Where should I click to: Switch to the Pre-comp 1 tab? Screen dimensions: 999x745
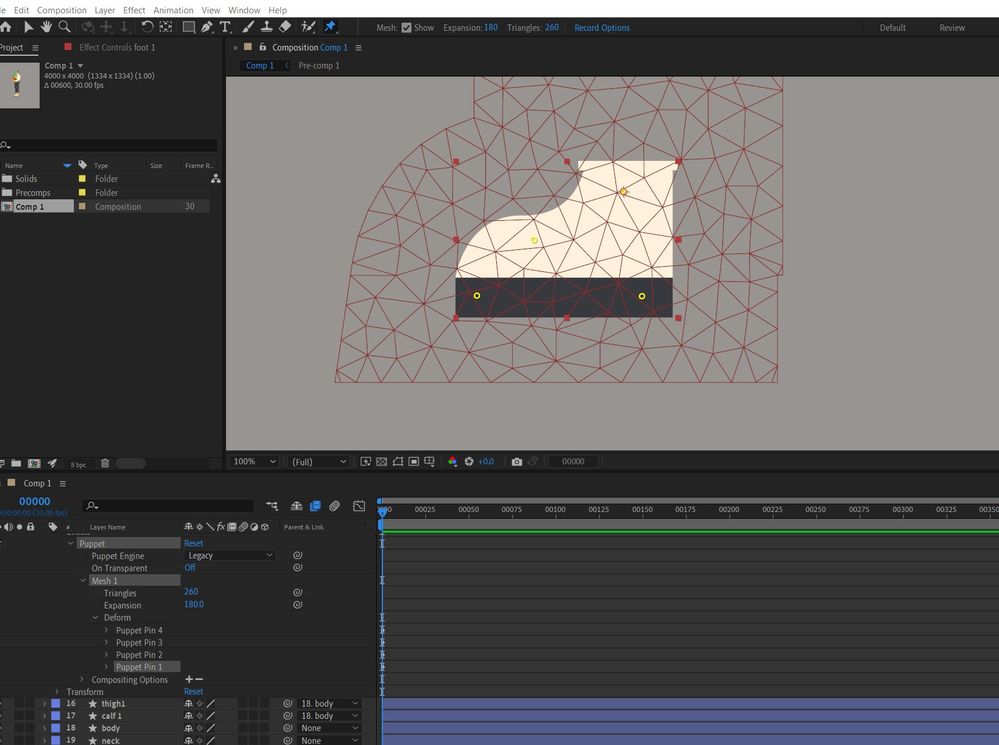(319, 66)
